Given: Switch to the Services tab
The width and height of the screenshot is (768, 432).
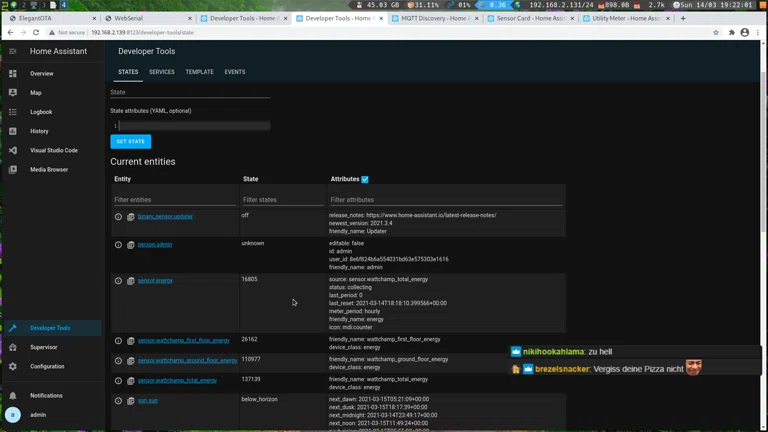Looking at the screenshot, I should pyautogui.click(x=162, y=72).
